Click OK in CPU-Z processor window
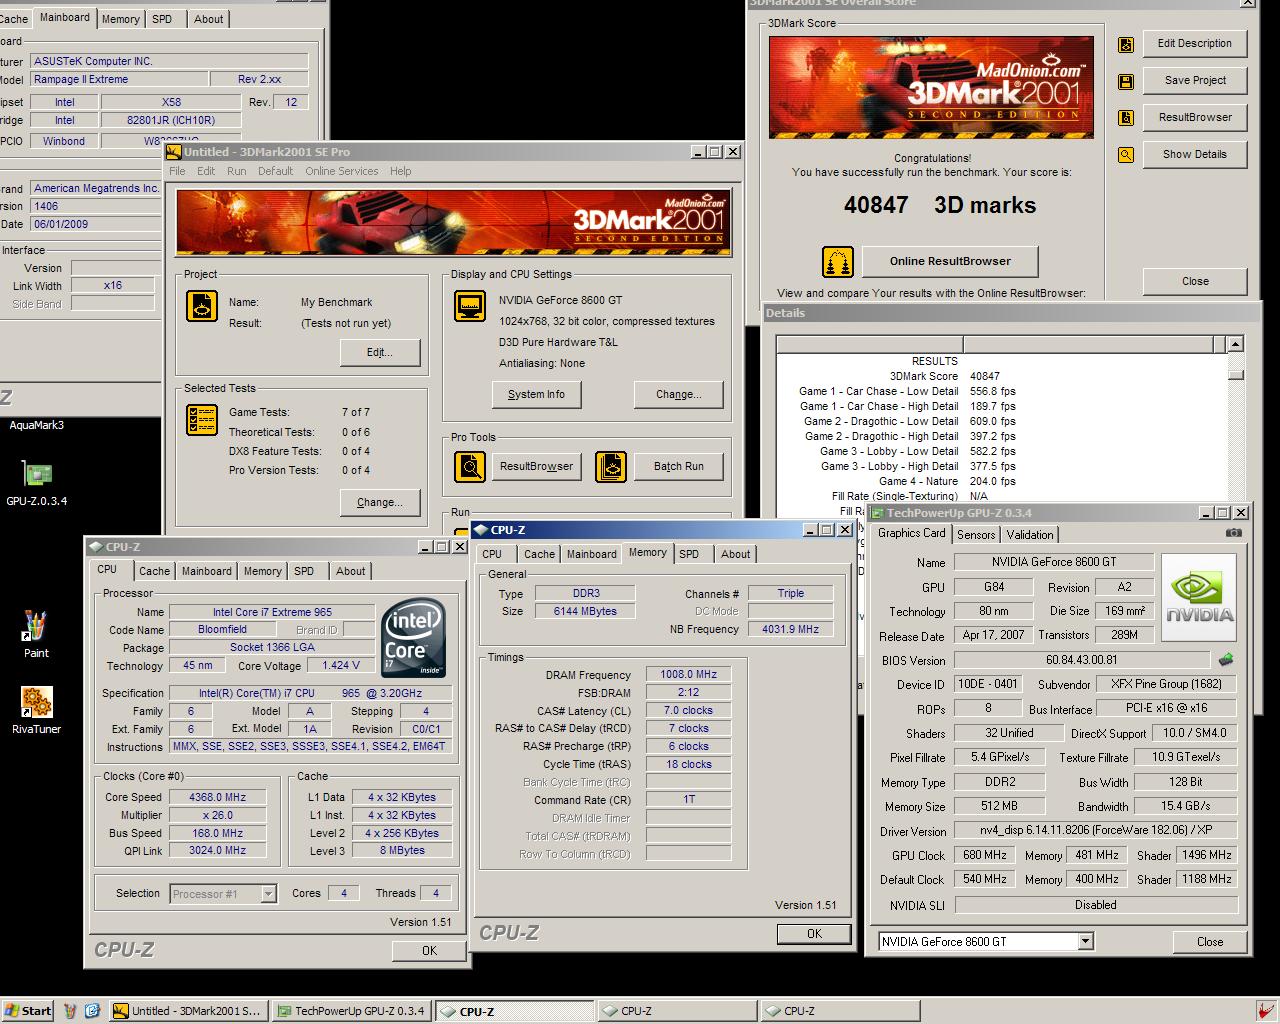 coord(429,951)
